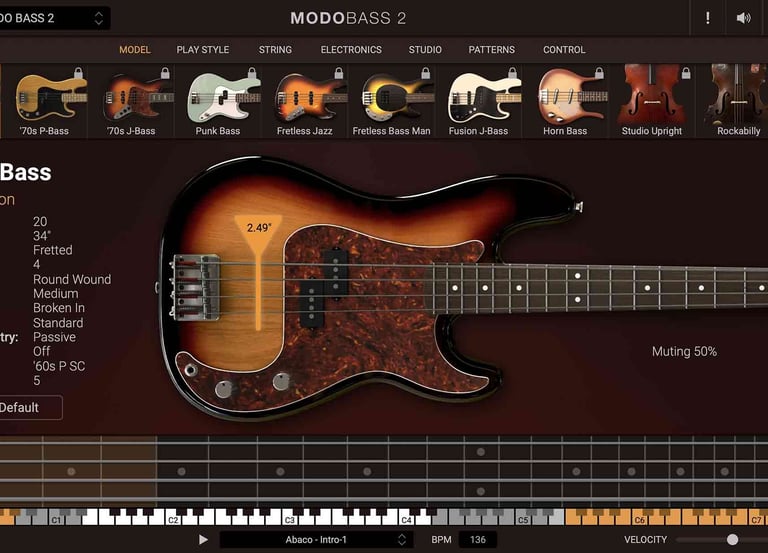Go to the STUDIO tab
The height and width of the screenshot is (553, 768).
(x=425, y=49)
